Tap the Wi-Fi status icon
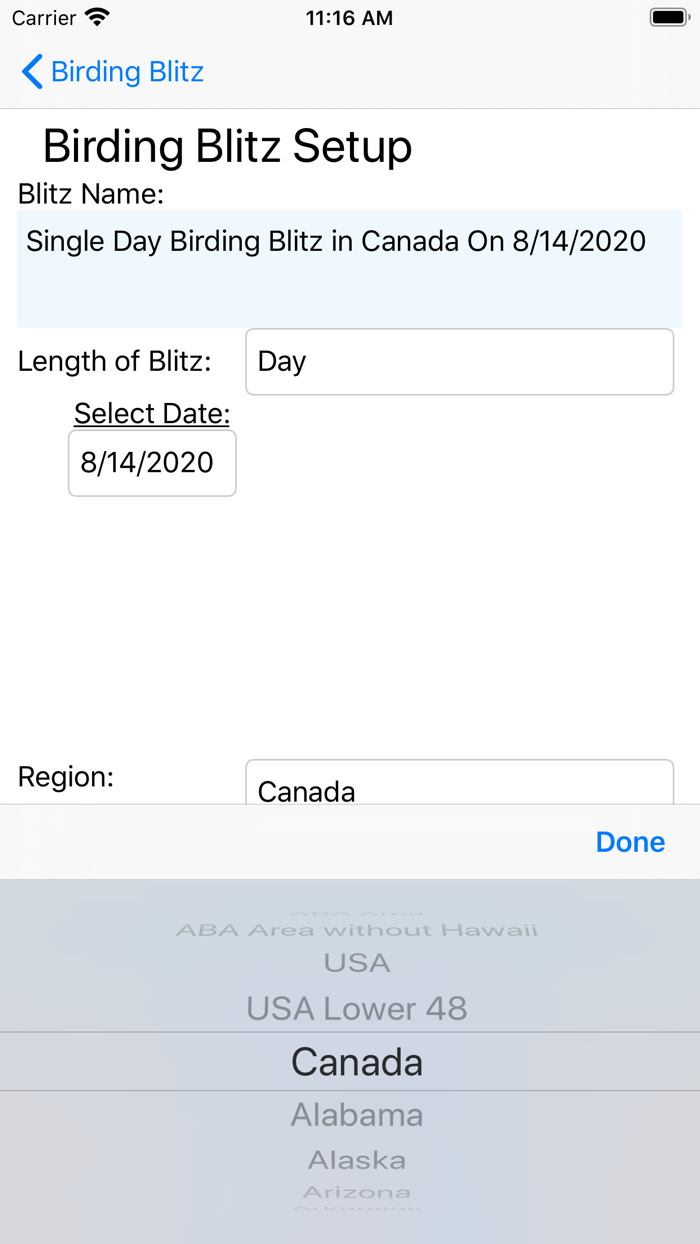This screenshot has height=1244, width=700. (x=97, y=18)
